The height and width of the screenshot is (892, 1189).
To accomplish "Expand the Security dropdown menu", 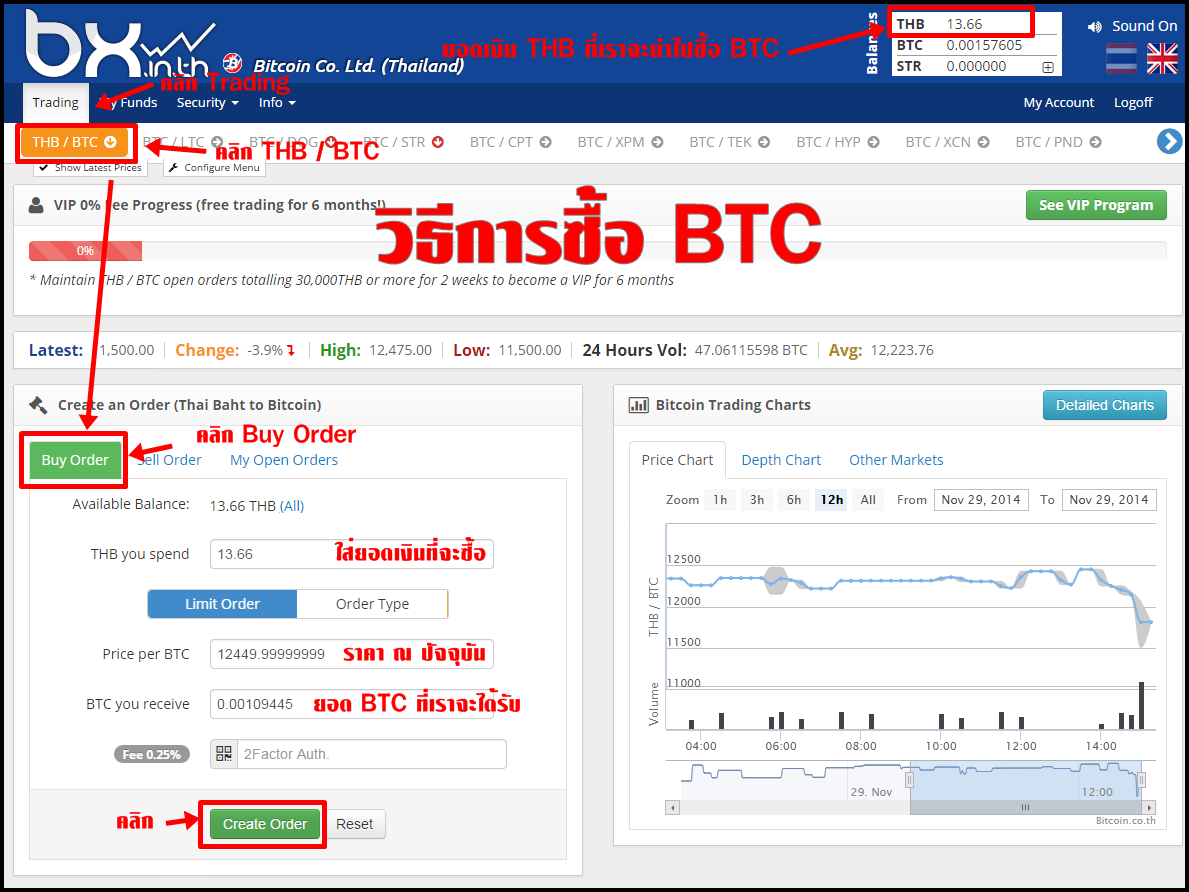I will click(x=207, y=102).
